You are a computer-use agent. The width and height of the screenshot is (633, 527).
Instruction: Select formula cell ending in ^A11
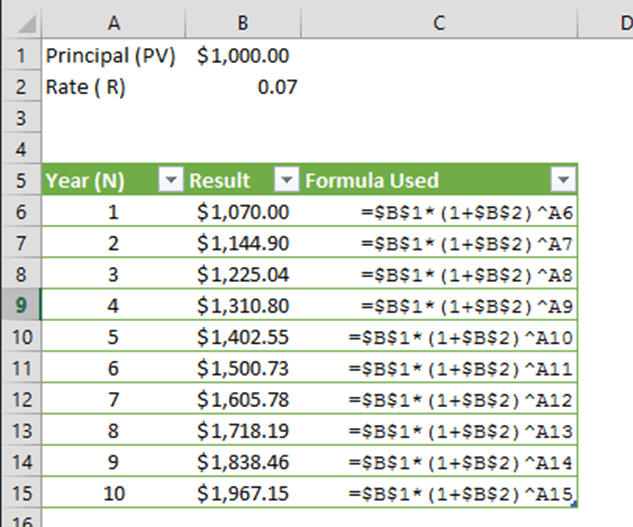point(439,368)
